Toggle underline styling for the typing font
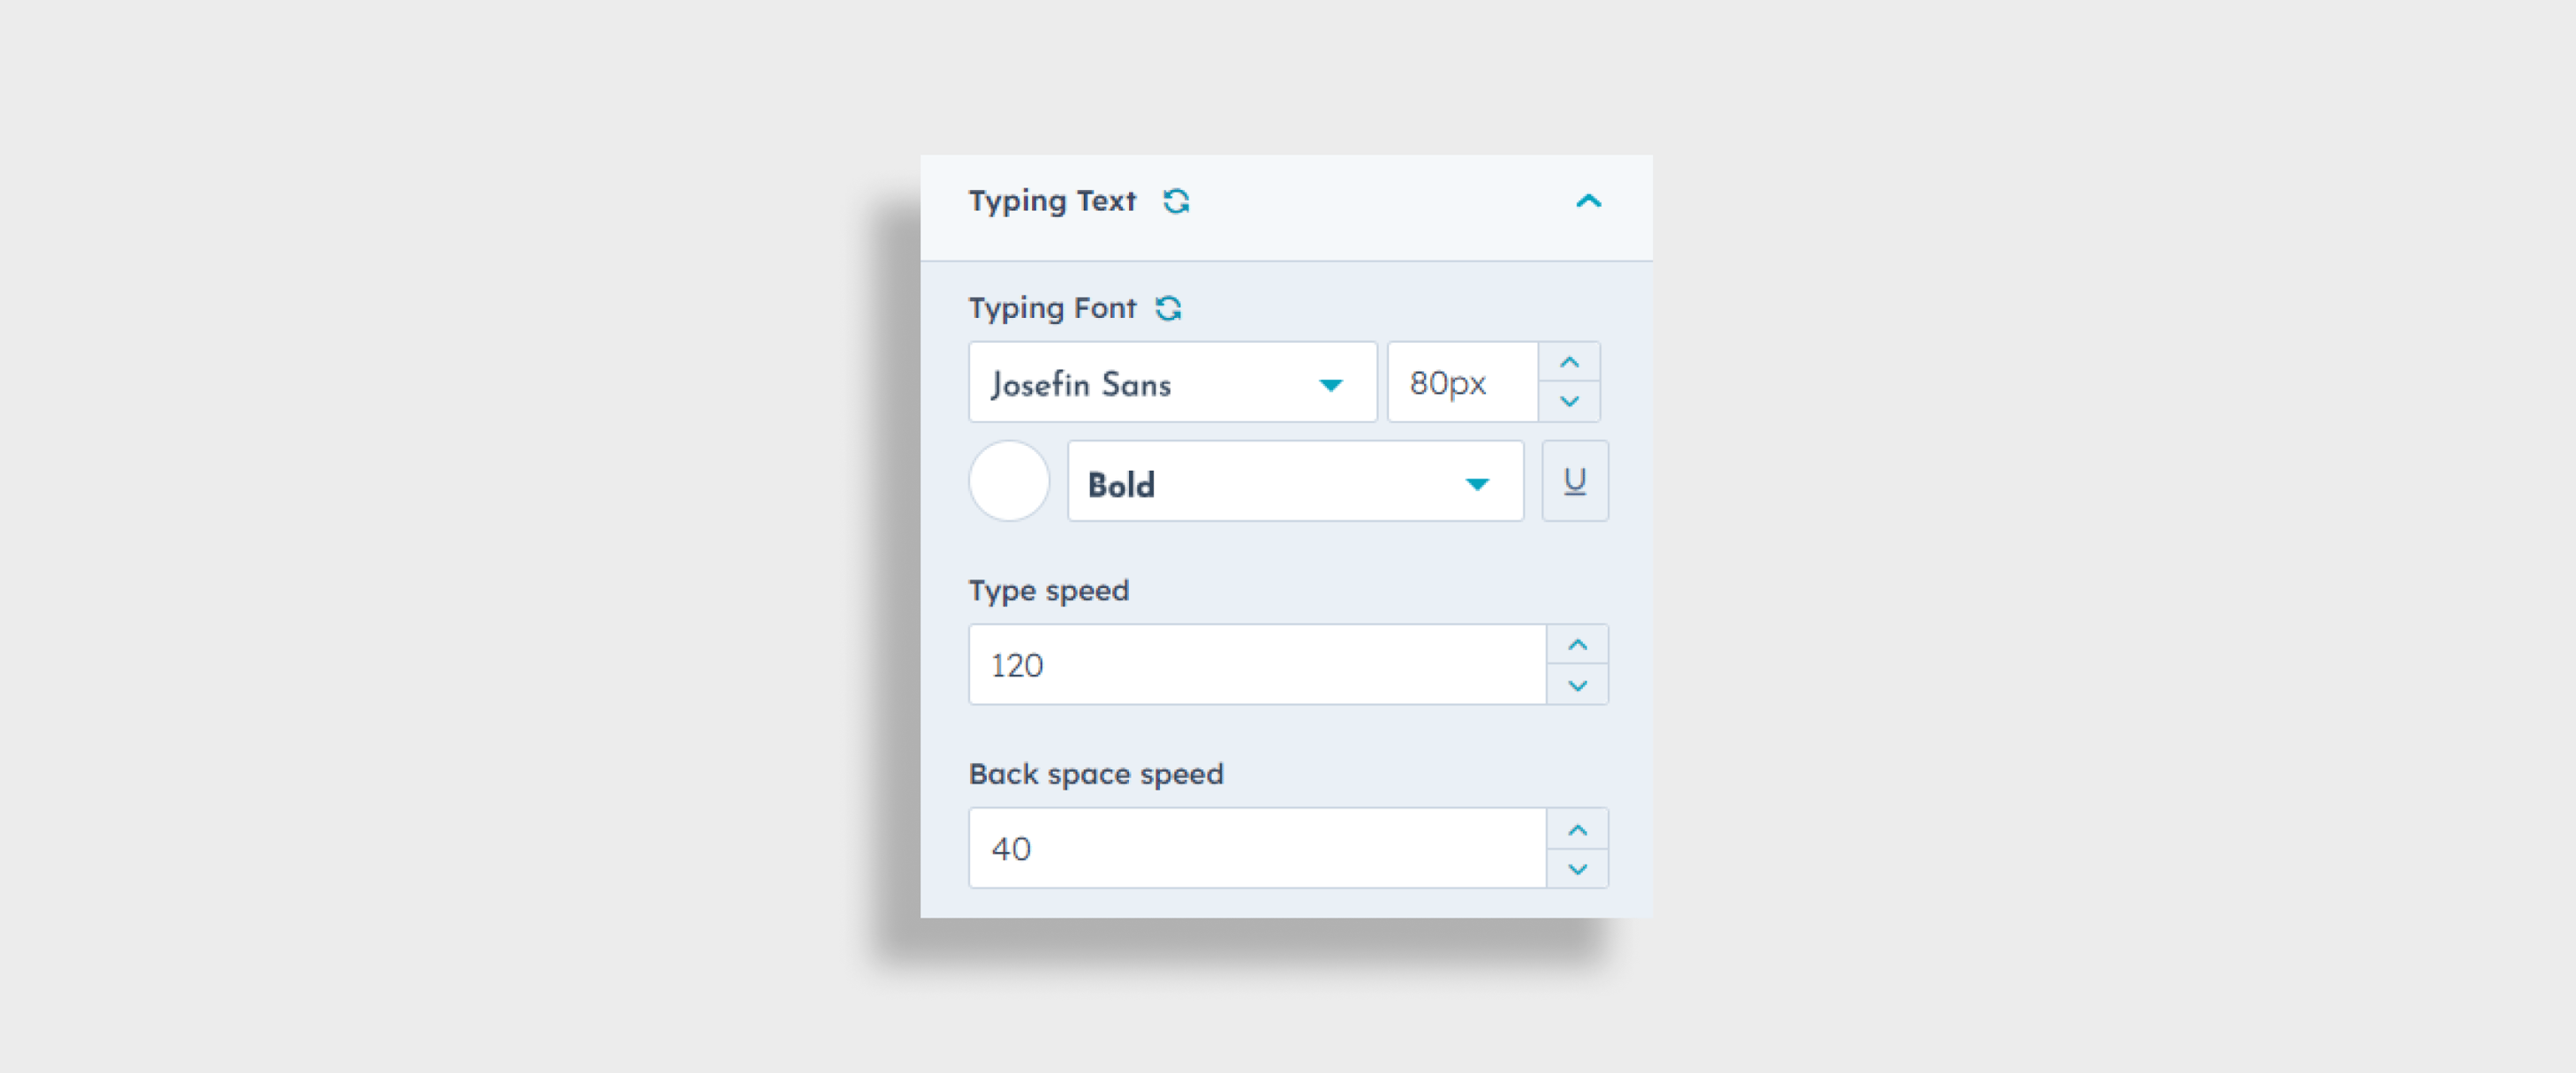Screen dimensions: 2576x1073 click(x=1574, y=481)
